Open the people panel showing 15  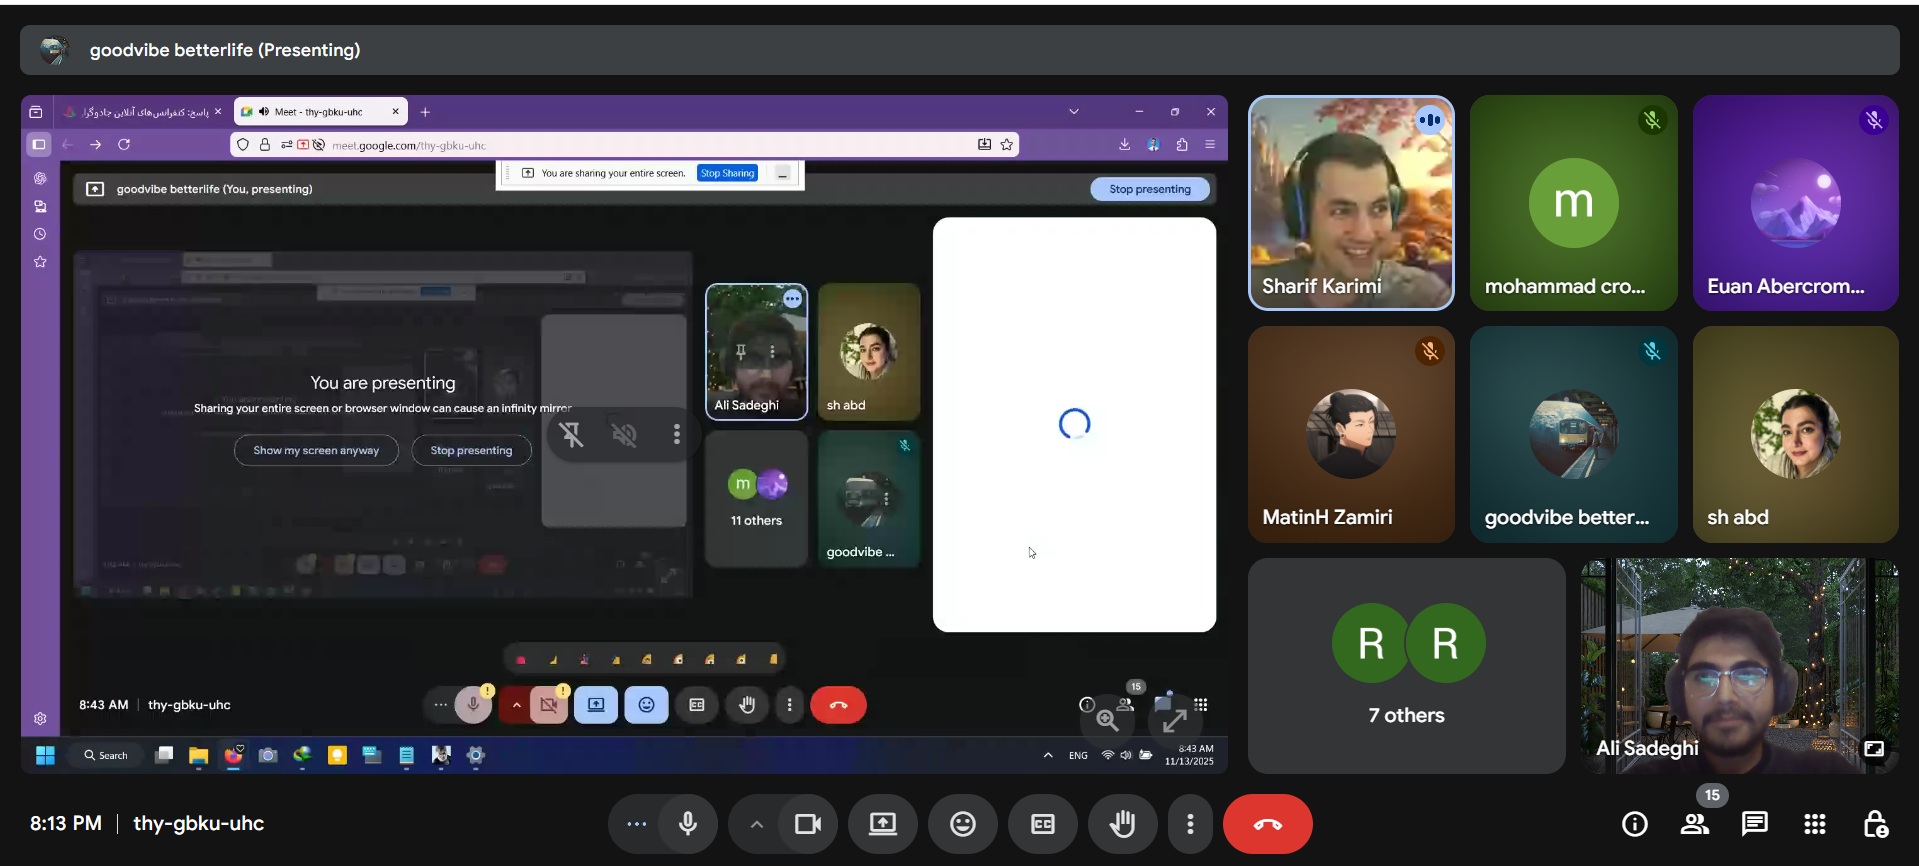tap(1694, 824)
